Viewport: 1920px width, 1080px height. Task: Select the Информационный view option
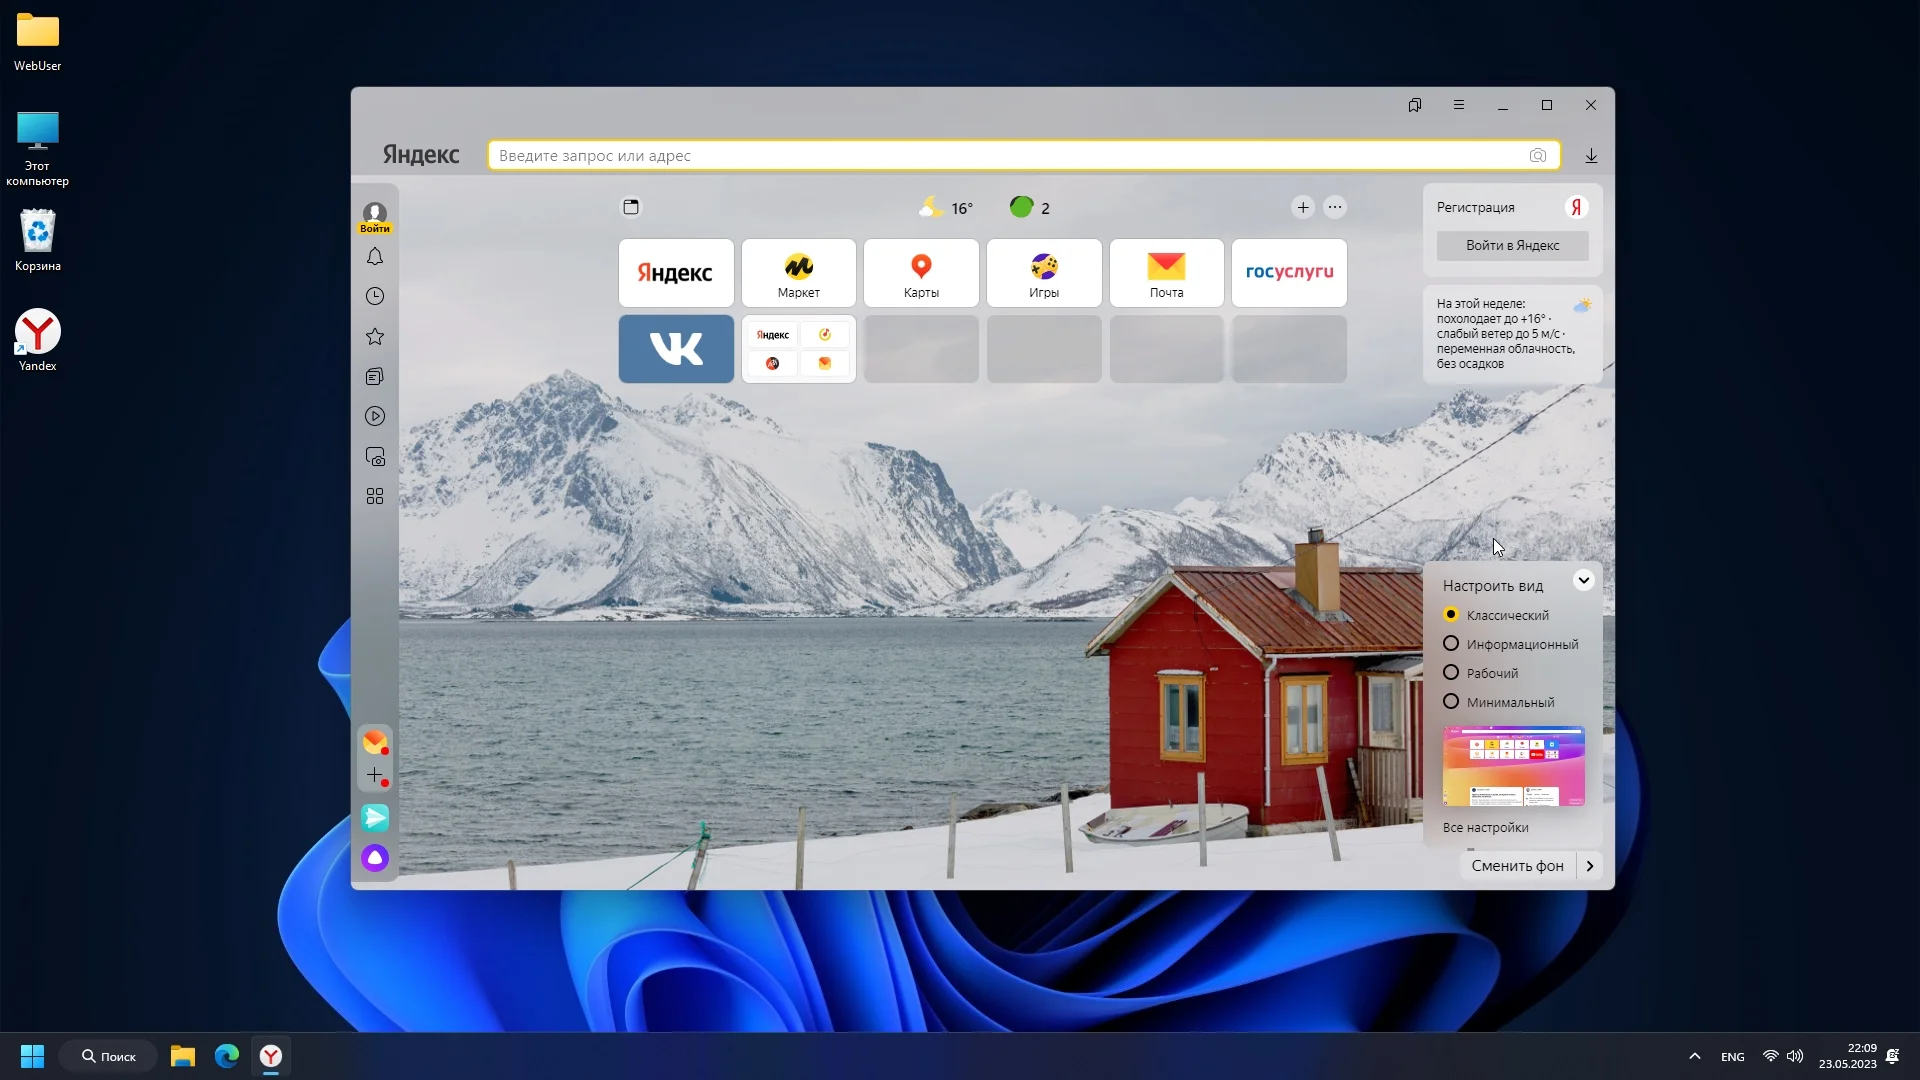(x=1451, y=644)
